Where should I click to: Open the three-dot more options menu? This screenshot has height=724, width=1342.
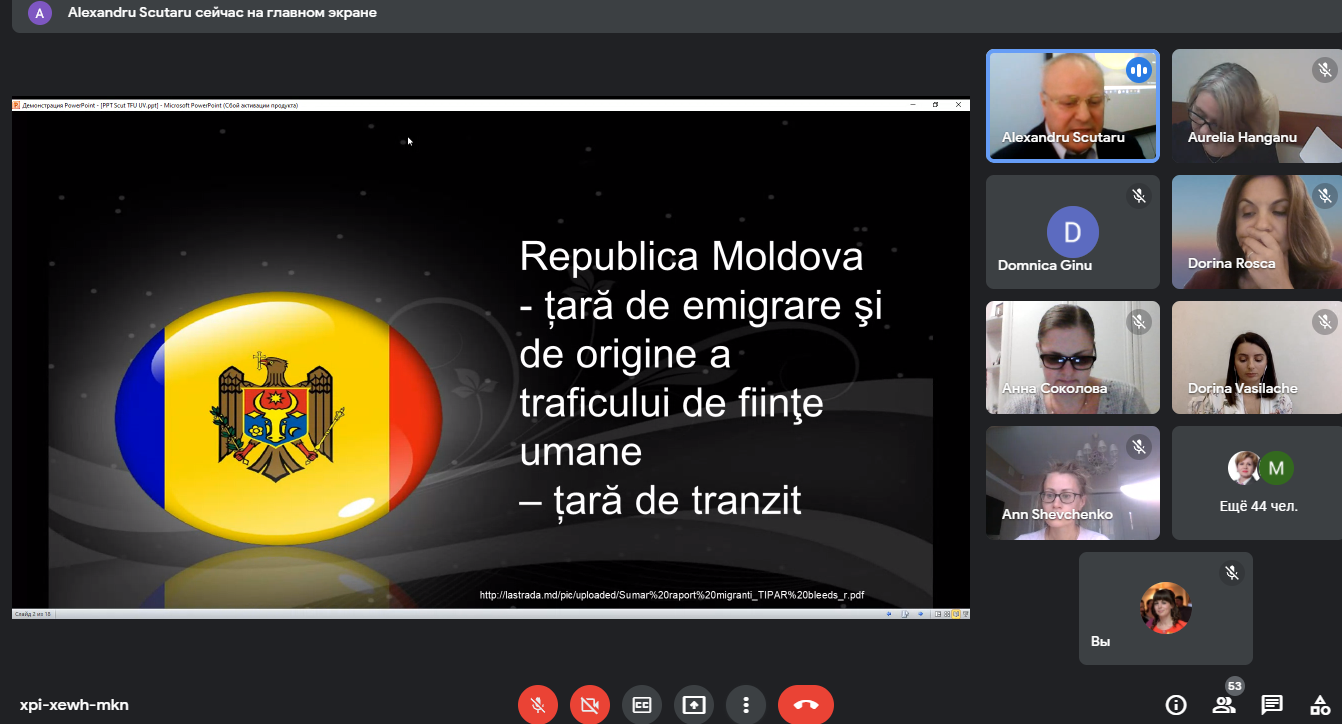point(745,705)
